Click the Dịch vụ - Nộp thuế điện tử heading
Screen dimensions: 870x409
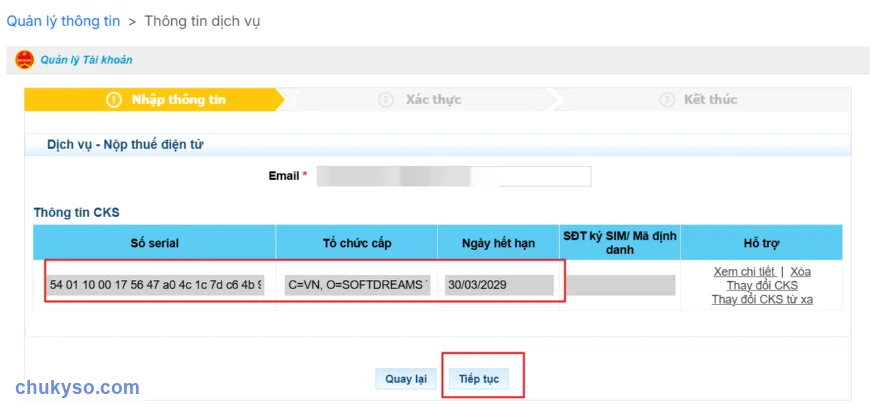click(125, 145)
